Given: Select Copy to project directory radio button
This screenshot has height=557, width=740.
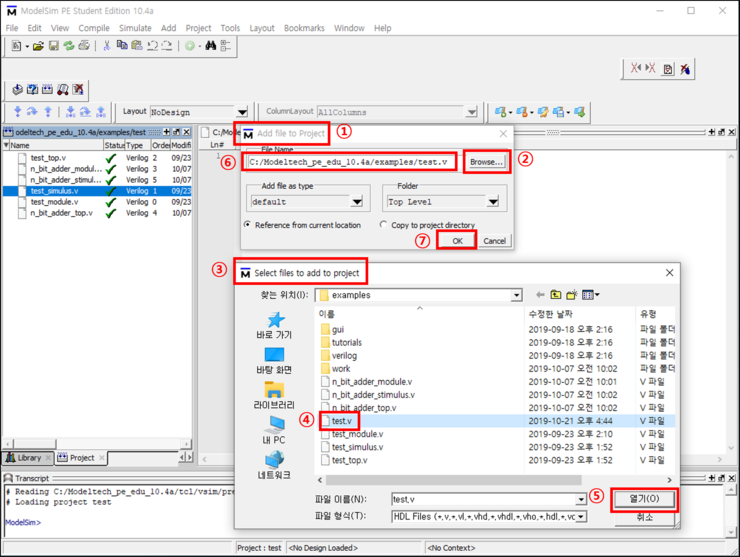Looking at the screenshot, I should pos(383,225).
